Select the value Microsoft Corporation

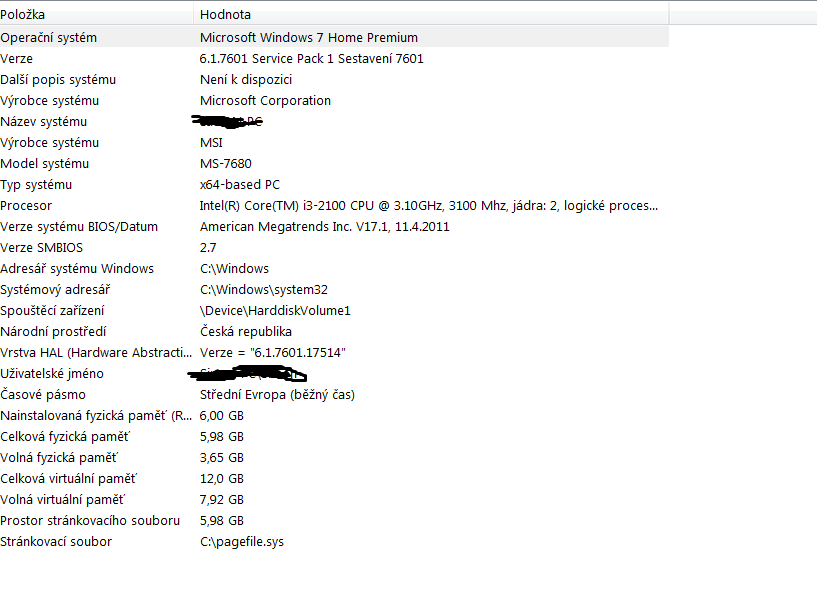[265, 101]
